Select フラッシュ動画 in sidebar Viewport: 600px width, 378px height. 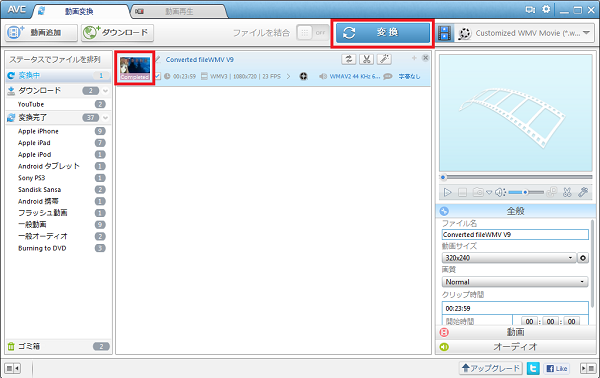(x=58, y=213)
